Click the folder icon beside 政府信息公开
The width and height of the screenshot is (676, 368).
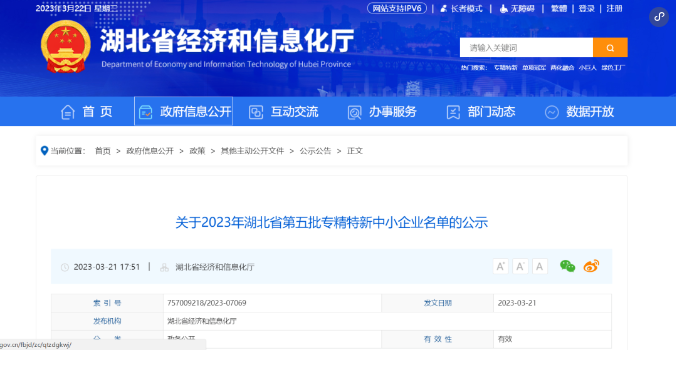[x=146, y=112]
